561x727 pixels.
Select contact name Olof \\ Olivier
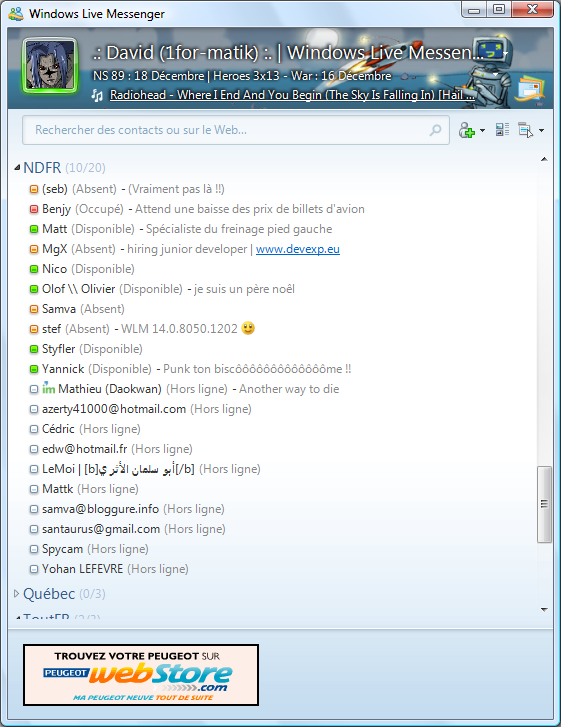click(78, 289)
